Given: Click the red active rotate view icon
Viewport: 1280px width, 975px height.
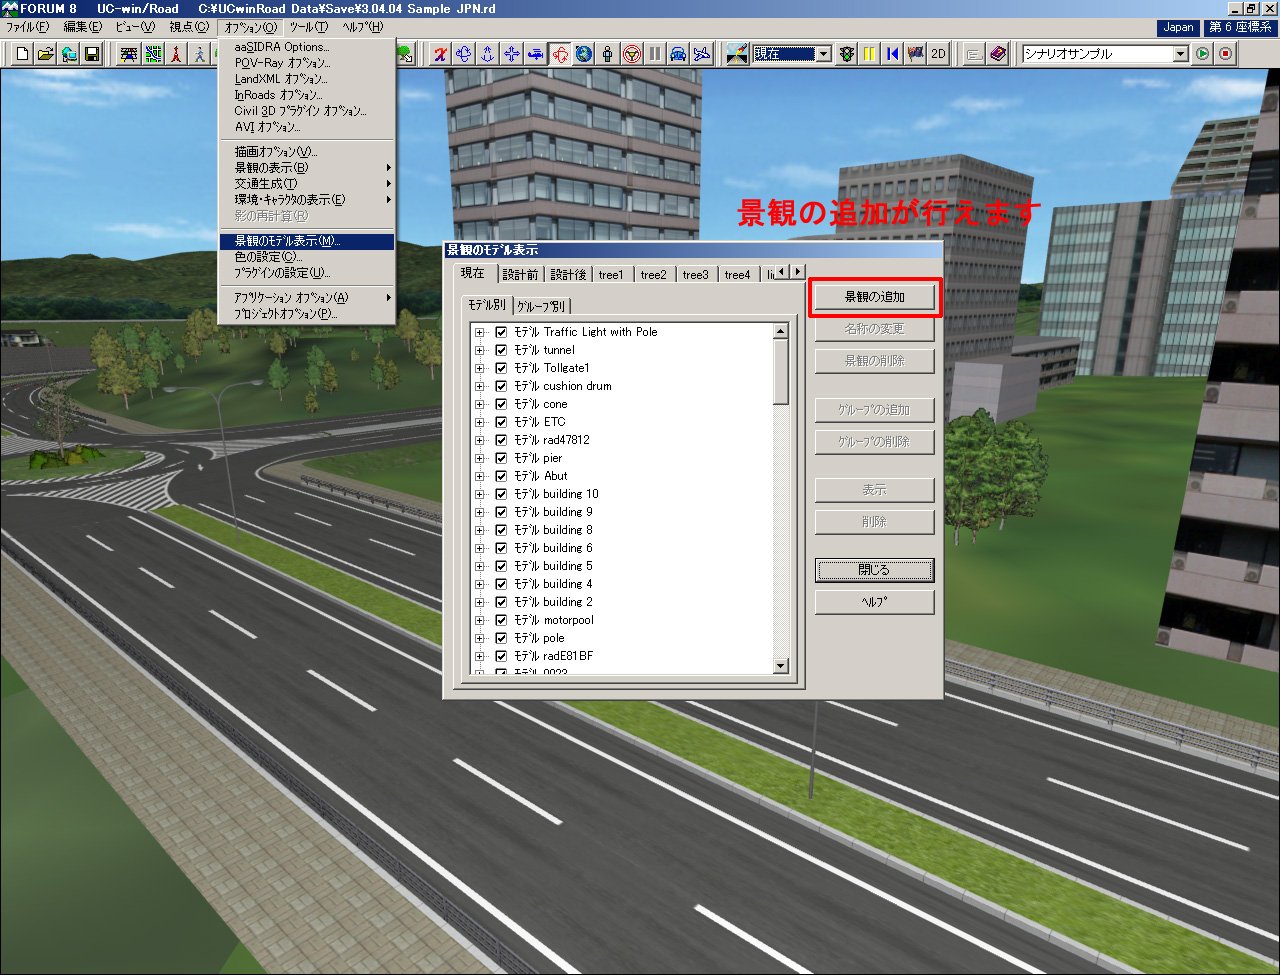Looking at the screenshot, I should click(x=560, y=54).
